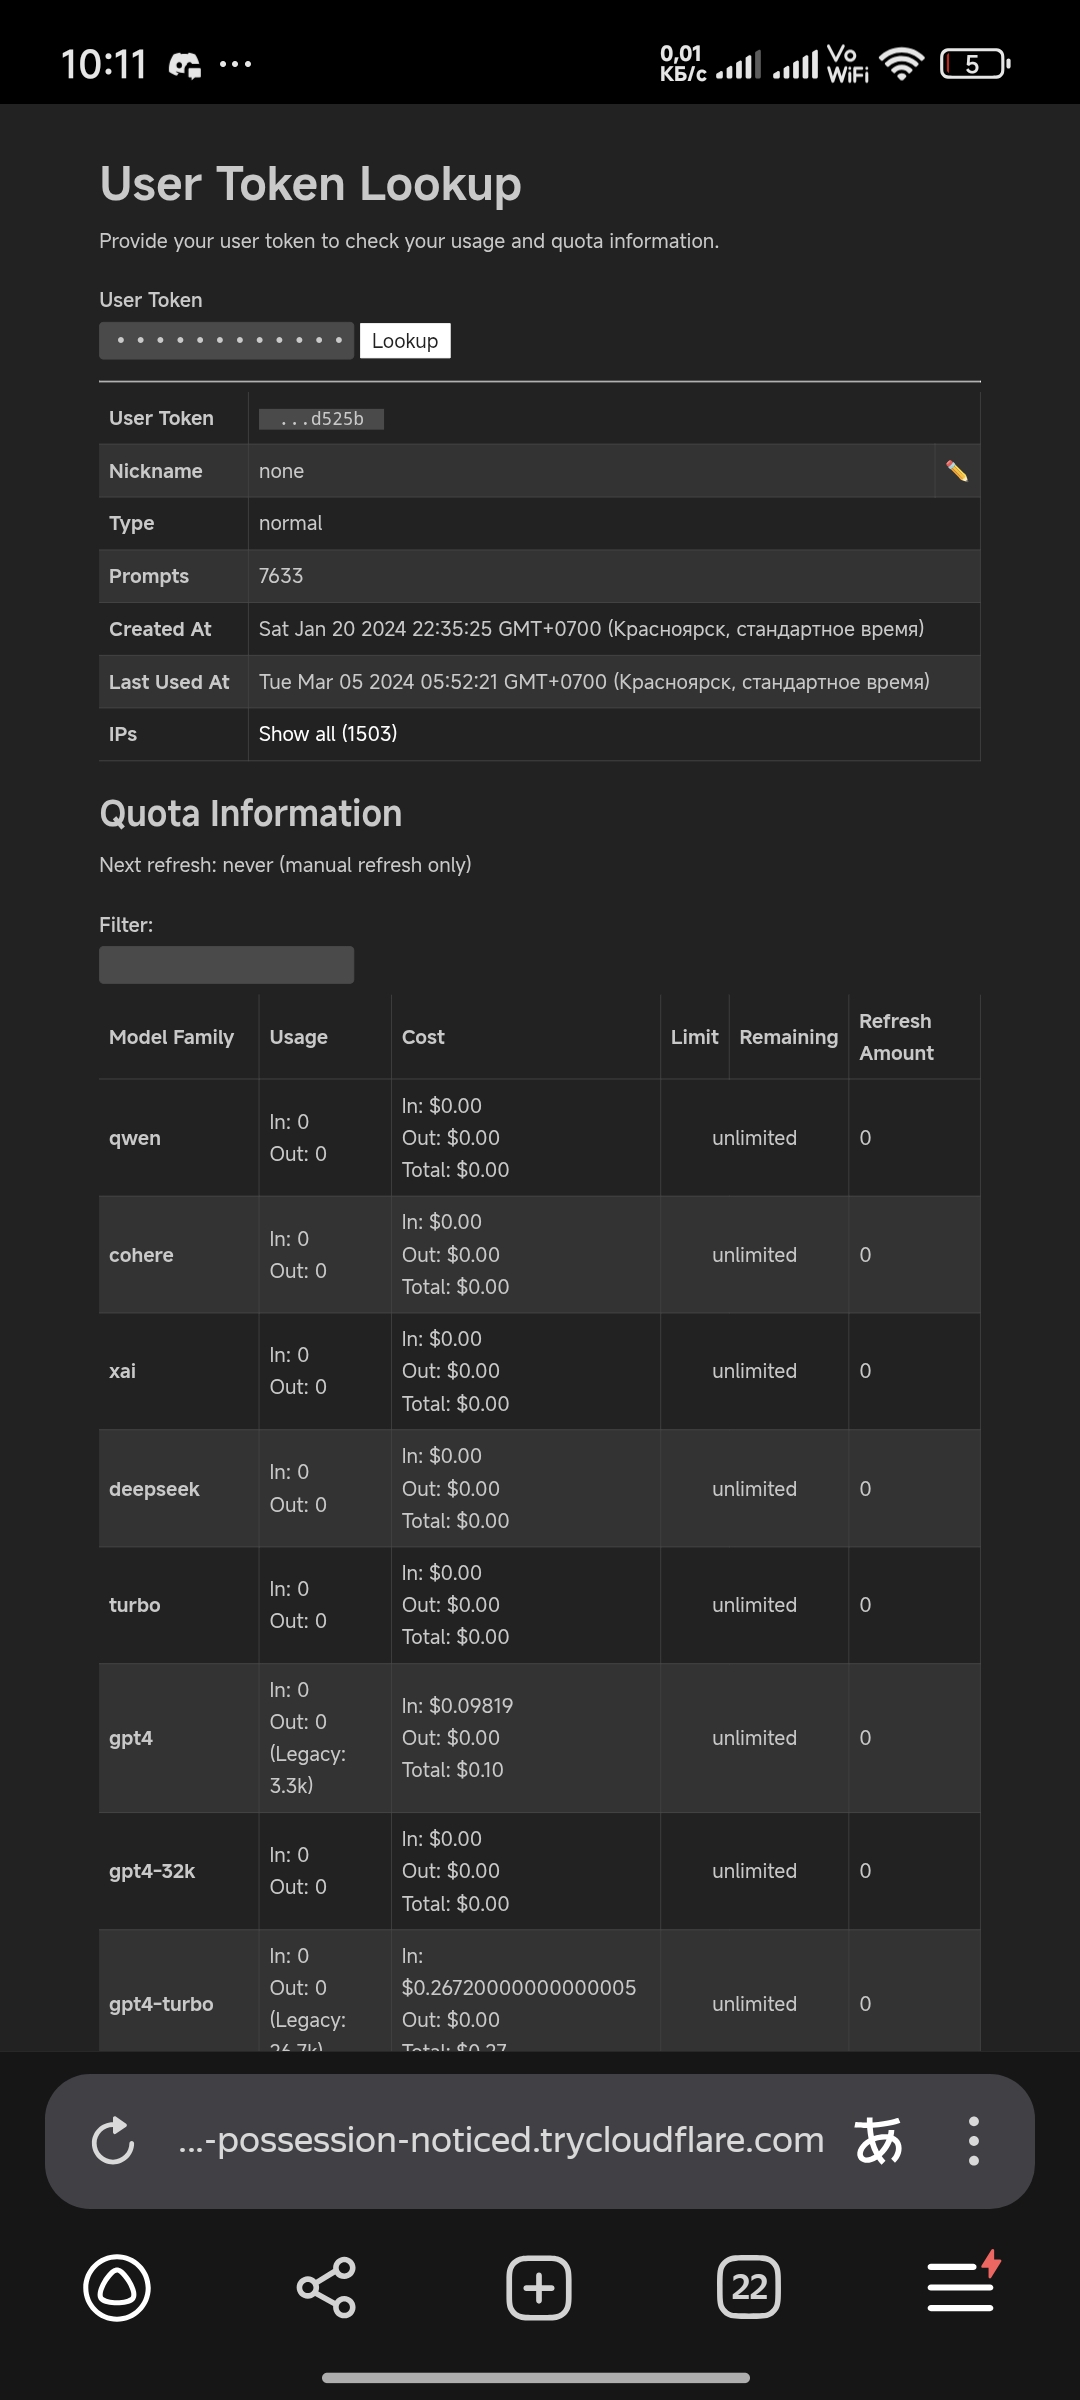Open the hamburger menu with lightning badge
1080x2400 pixels.
[x=961, y=2287]
